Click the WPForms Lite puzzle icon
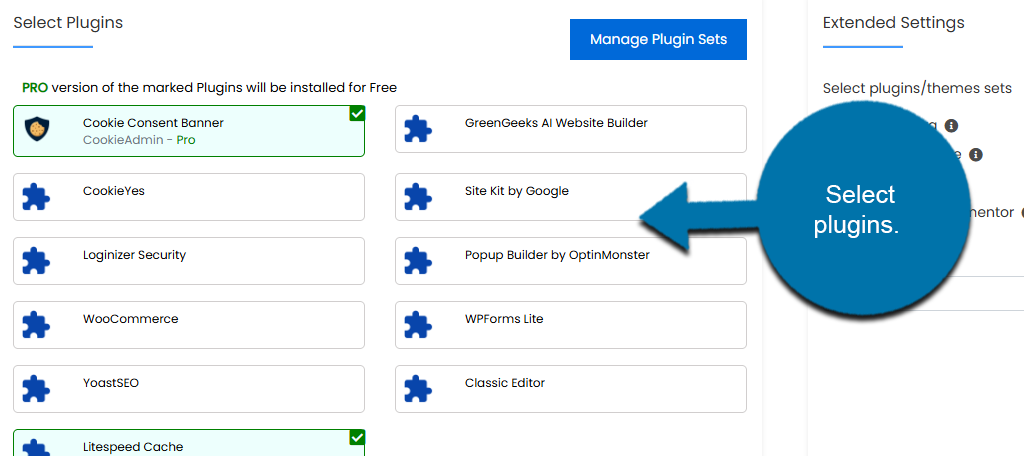This screenshot has width=1024, height=456. pyautogui.click(x=418, y=326)
